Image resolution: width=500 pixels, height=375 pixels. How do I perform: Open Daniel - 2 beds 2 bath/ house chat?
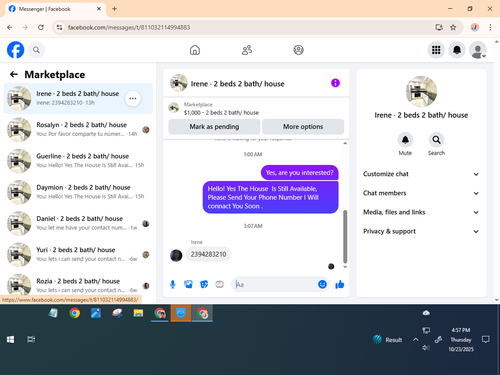(x=78, y=223)
